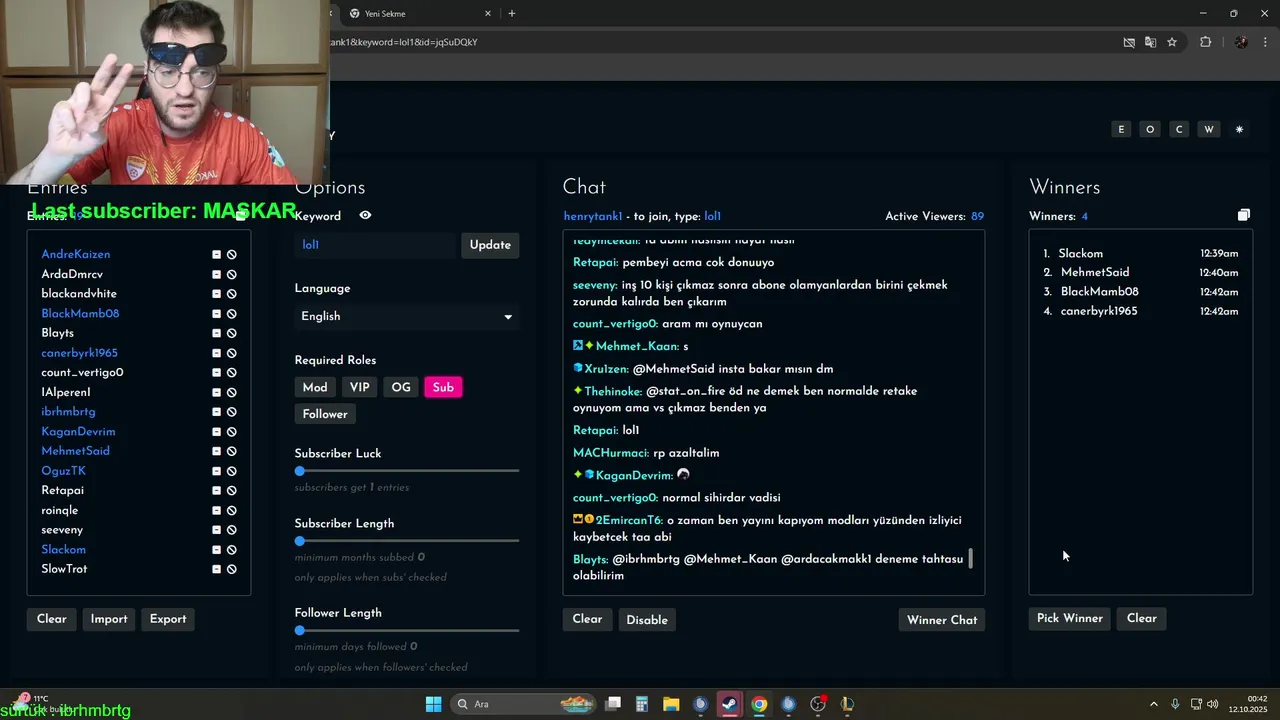Ban count_vertigo0 using the block icon
This screenshot has width=1280, height=720.
tap(231, 373)
